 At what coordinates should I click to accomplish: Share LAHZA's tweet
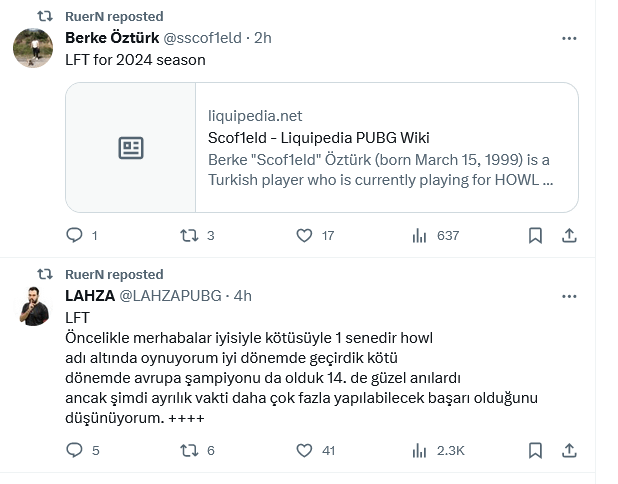pyautogui.click(x=569, y=450)
